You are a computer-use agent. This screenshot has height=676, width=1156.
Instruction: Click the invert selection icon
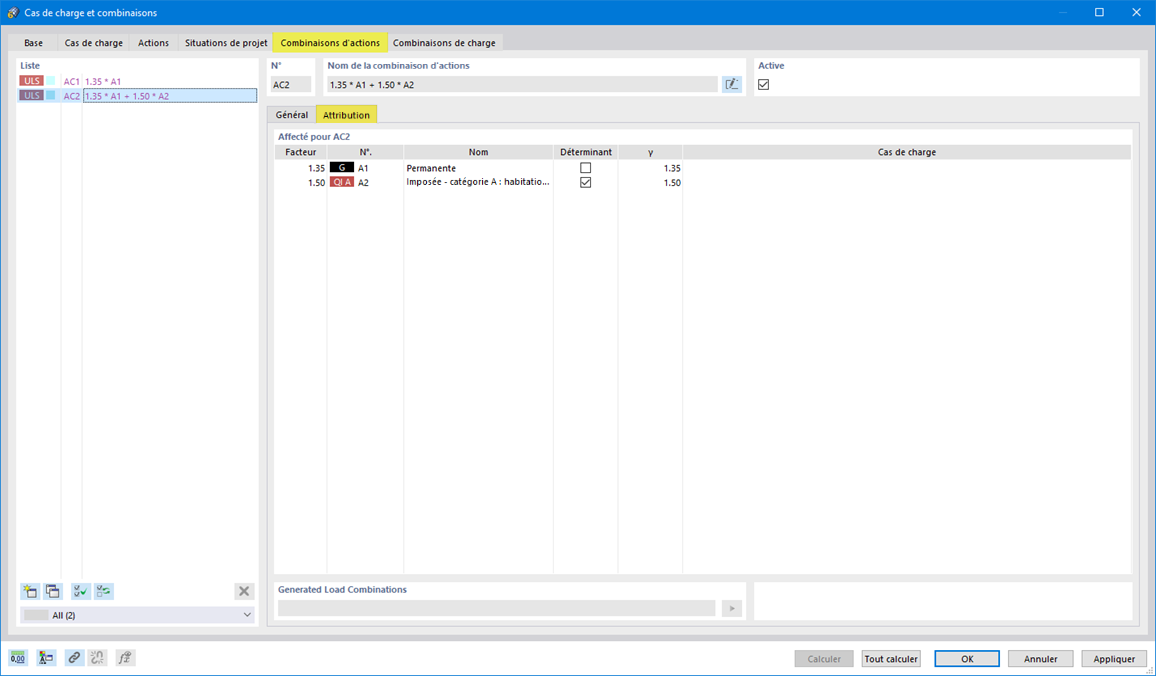click(x=104, y=591)
